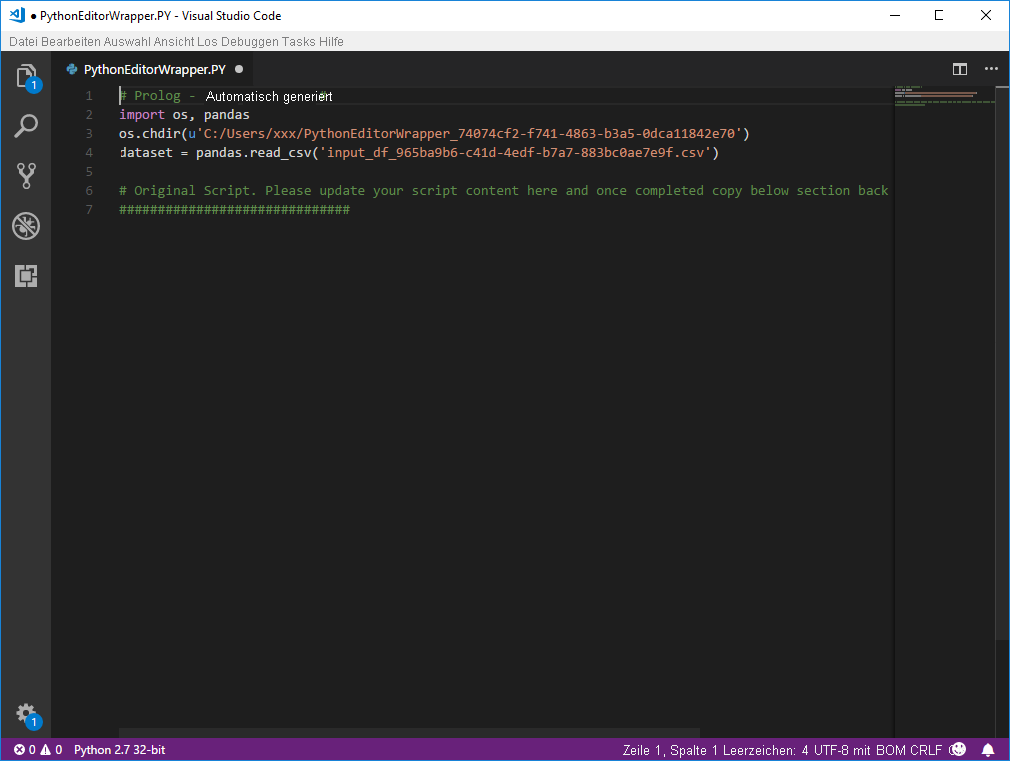Click the row of hash symbols on line 7

point(234,209)
